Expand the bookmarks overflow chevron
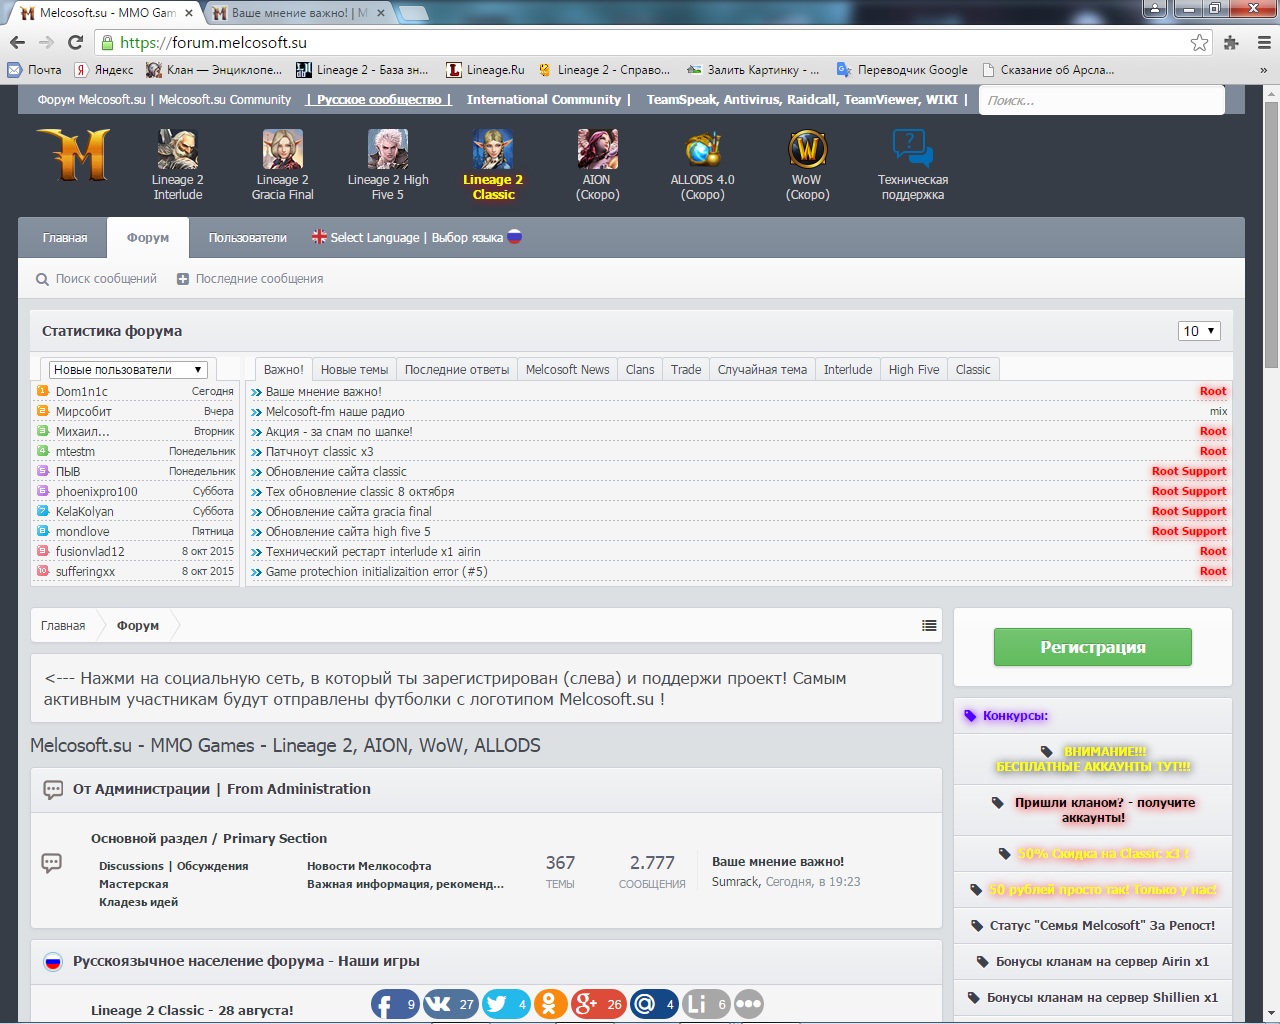This screenshot has width=1280, height=1024. (x=1263, y=70)
